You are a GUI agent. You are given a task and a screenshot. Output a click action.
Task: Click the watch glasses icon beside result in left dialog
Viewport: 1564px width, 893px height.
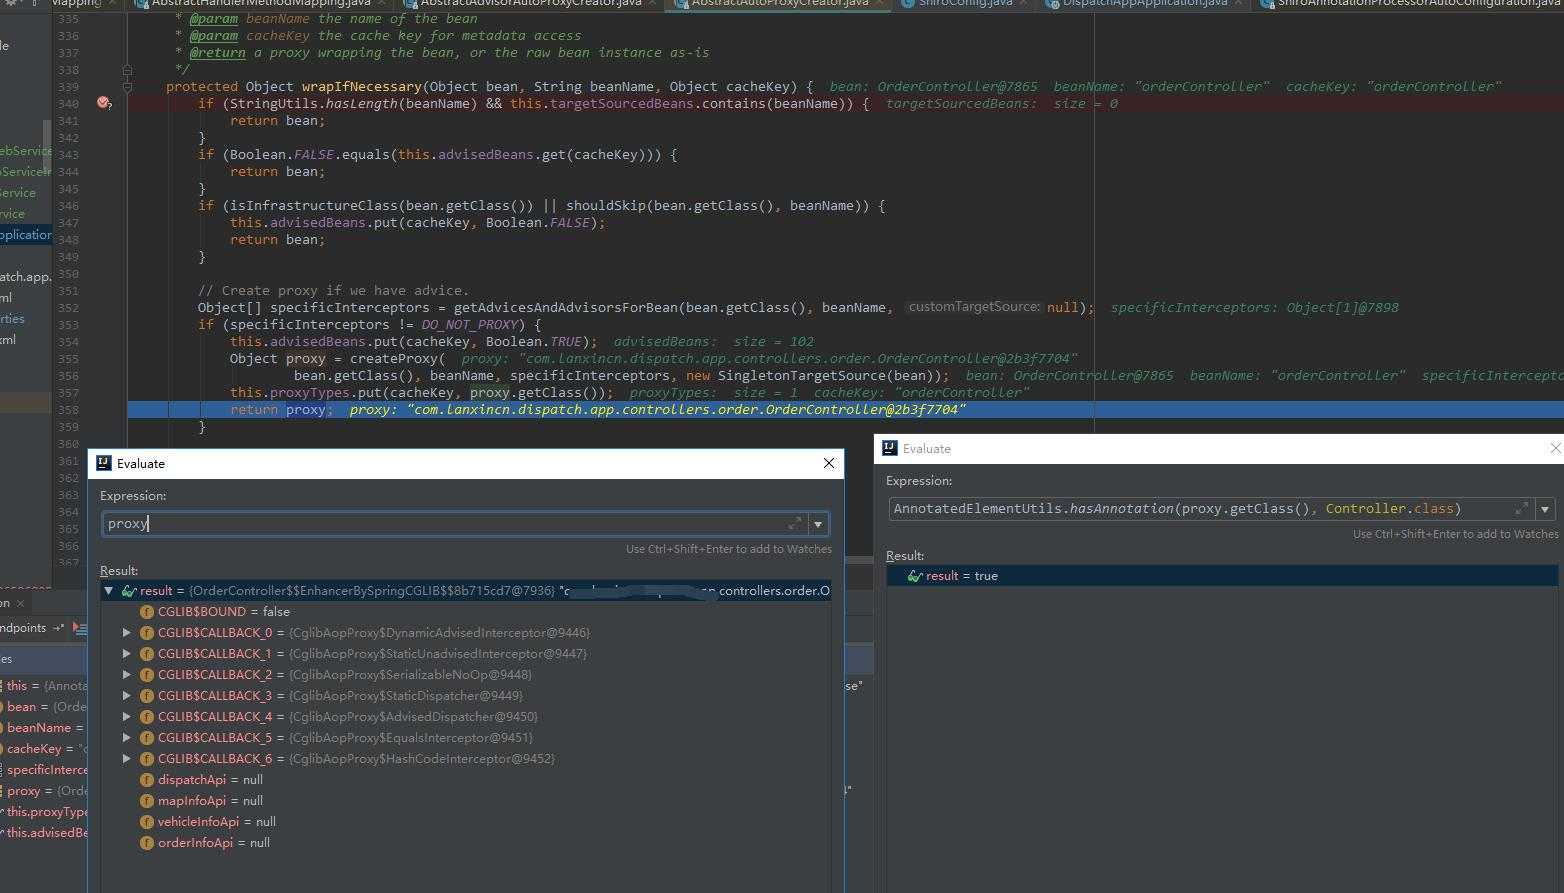coord(128,591)
